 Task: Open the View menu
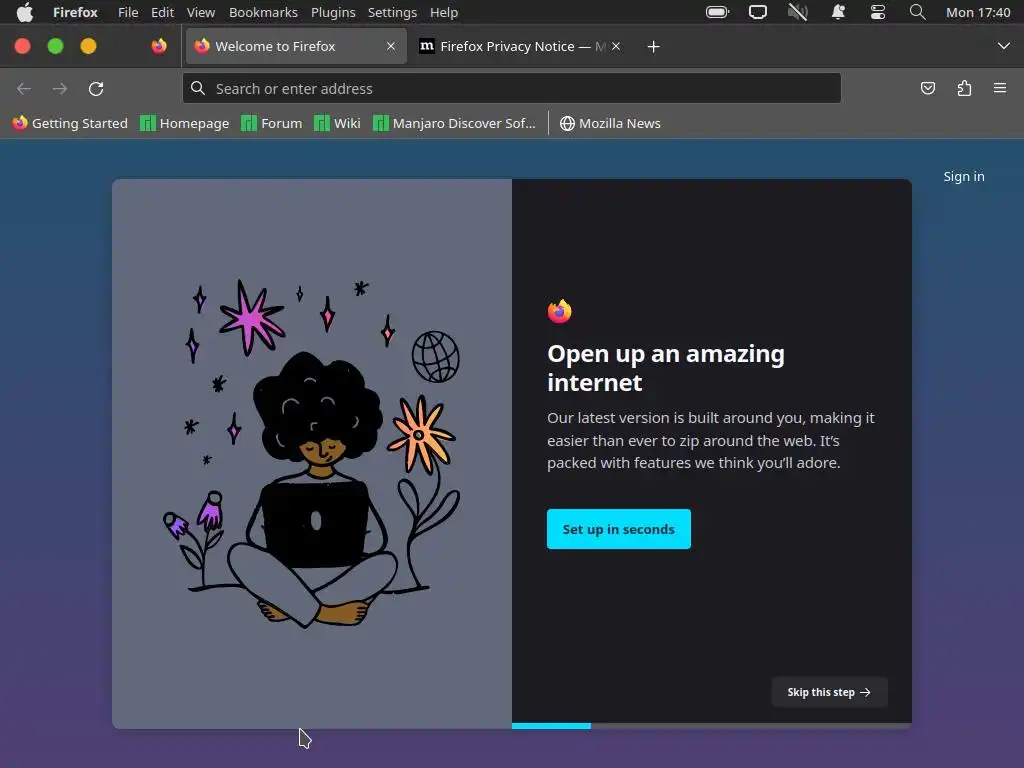(200, 12)
